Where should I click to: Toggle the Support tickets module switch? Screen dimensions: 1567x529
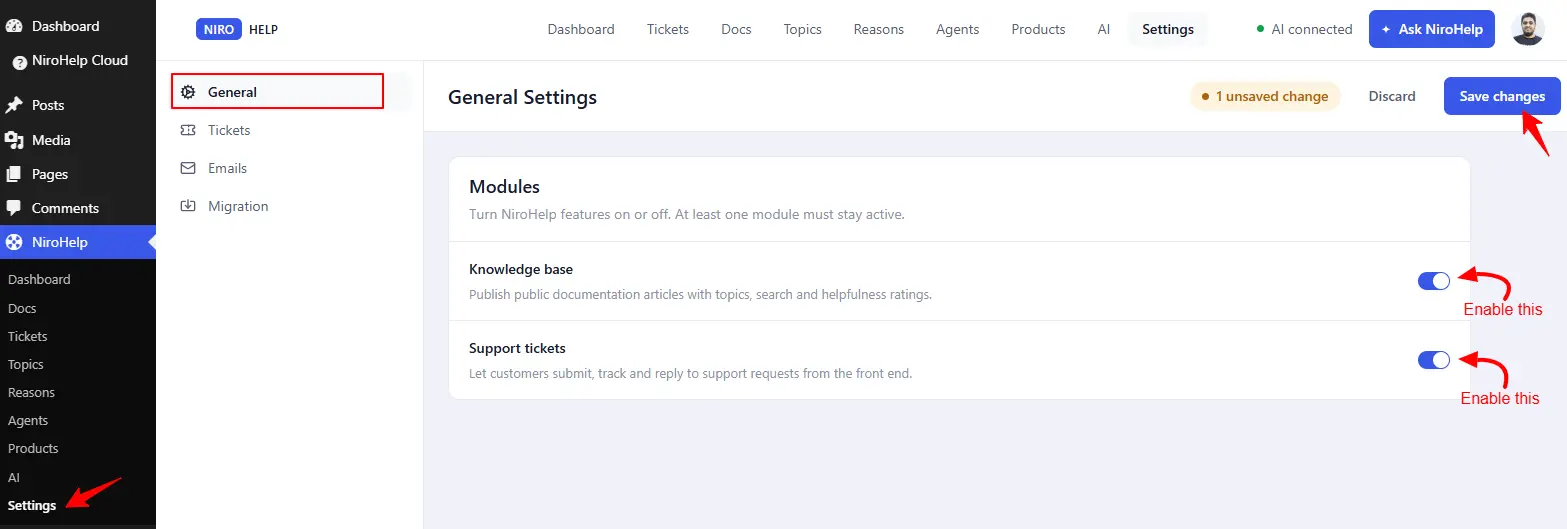(x=1434, y=360)
